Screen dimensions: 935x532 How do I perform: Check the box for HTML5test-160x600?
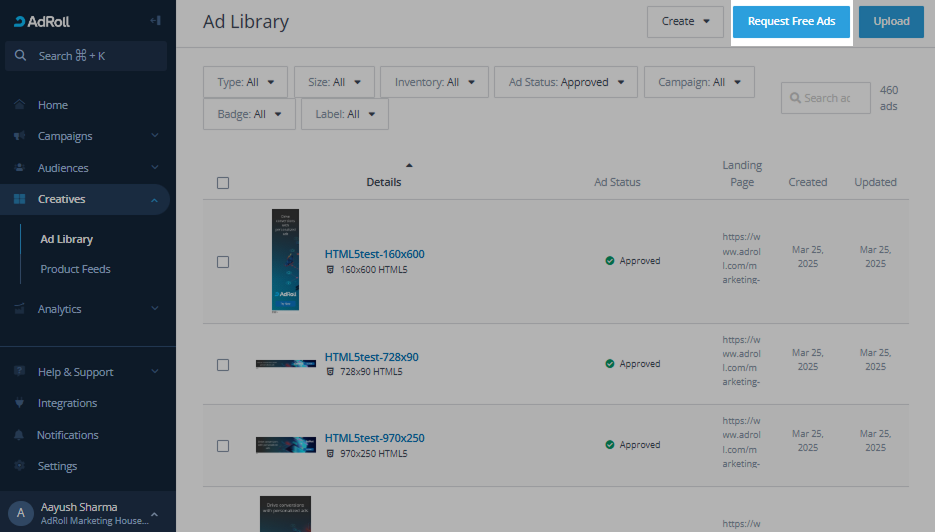223,262
